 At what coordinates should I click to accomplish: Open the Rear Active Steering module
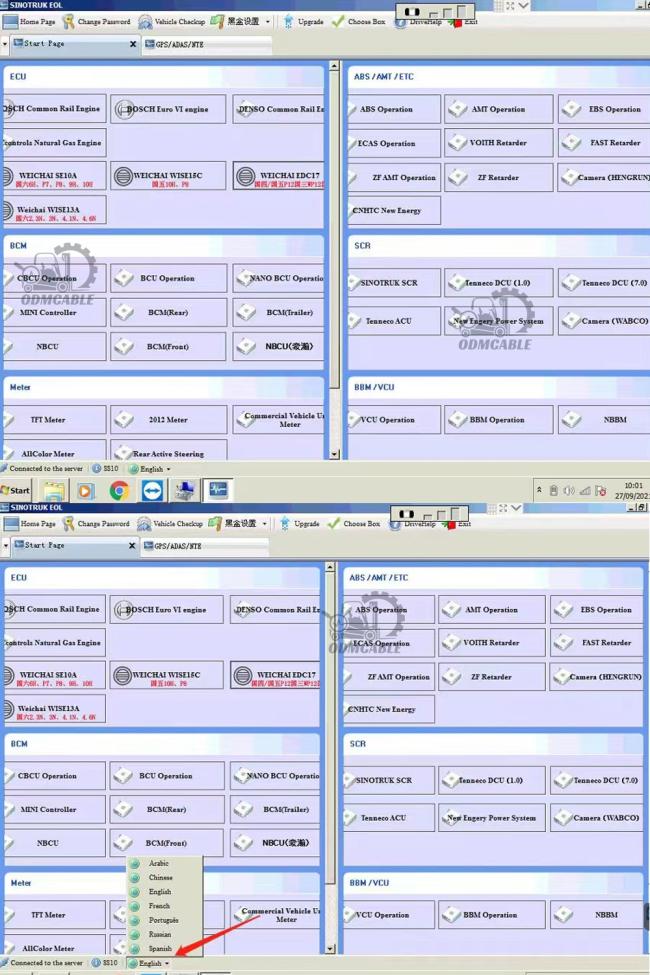[x=168, y=453]
